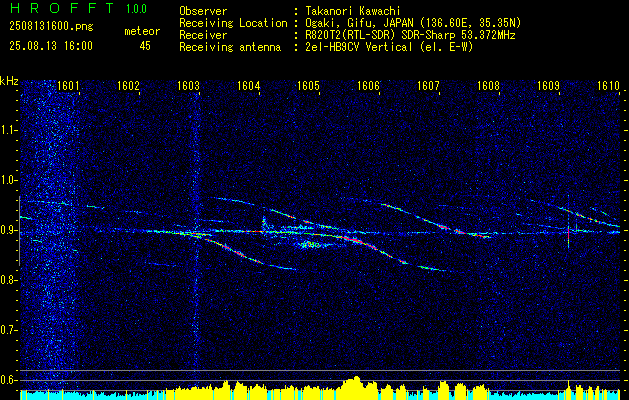Click the kHz axis unit label

coord(9,81)
